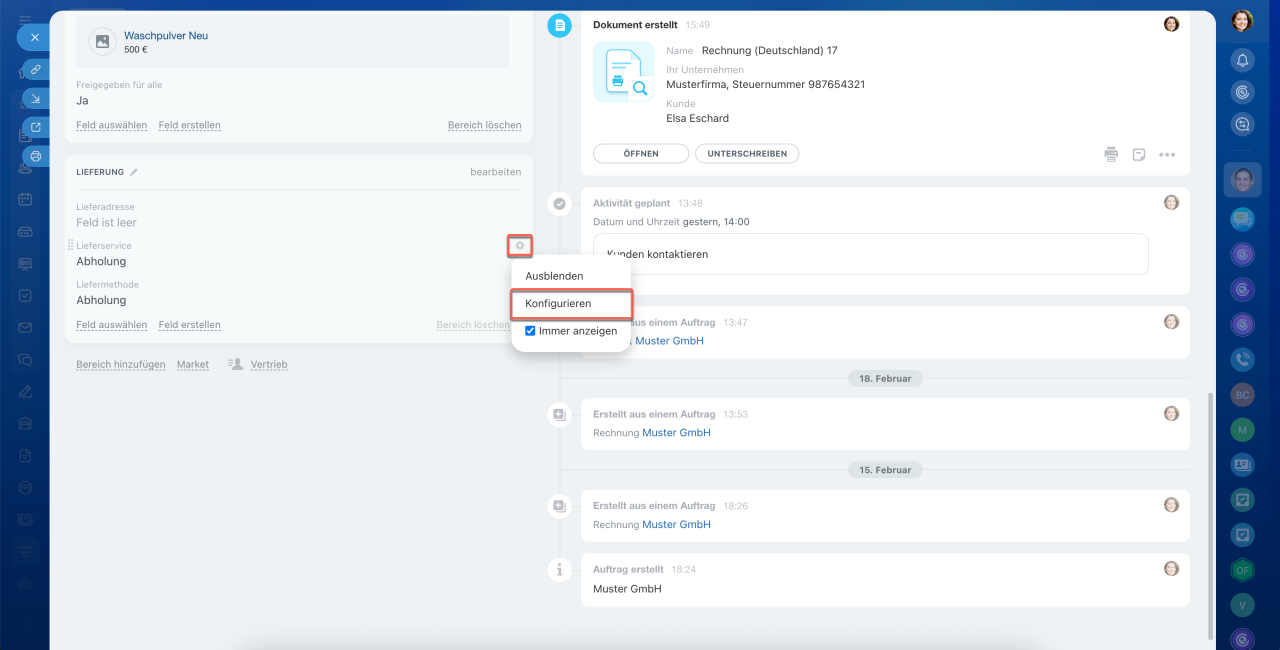
Task: Open notifications bell in right sidebar
Action: coord(1242,60)
